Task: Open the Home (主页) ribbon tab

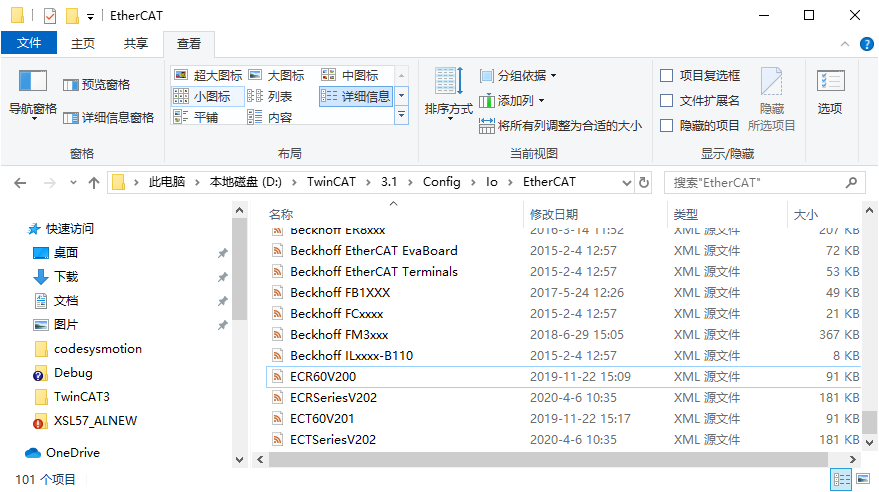Action: (83, 44)
